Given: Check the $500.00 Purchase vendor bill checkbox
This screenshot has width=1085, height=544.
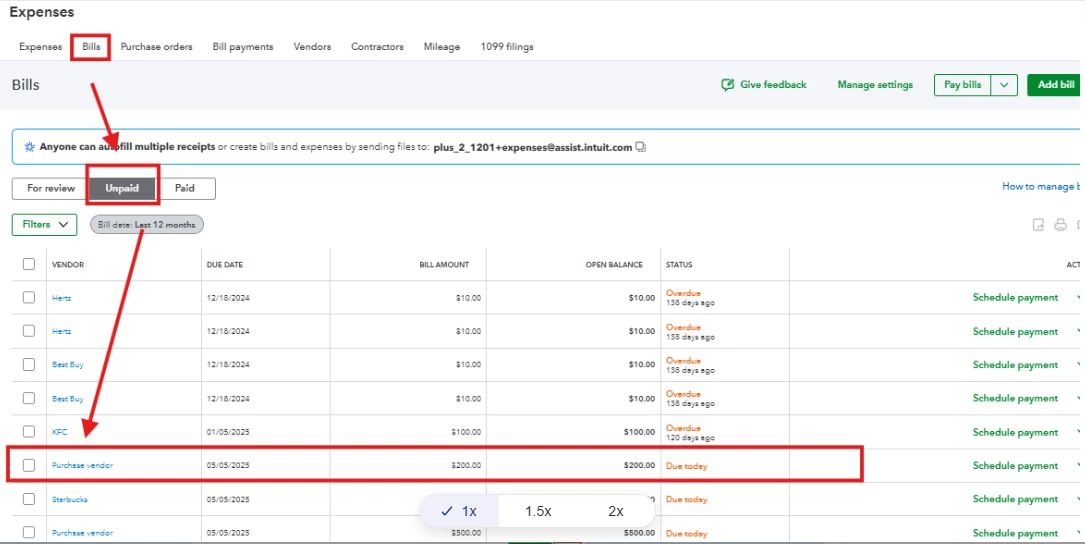Looking at the screenshot, I should pyautogui.click(x=28, y=532).
